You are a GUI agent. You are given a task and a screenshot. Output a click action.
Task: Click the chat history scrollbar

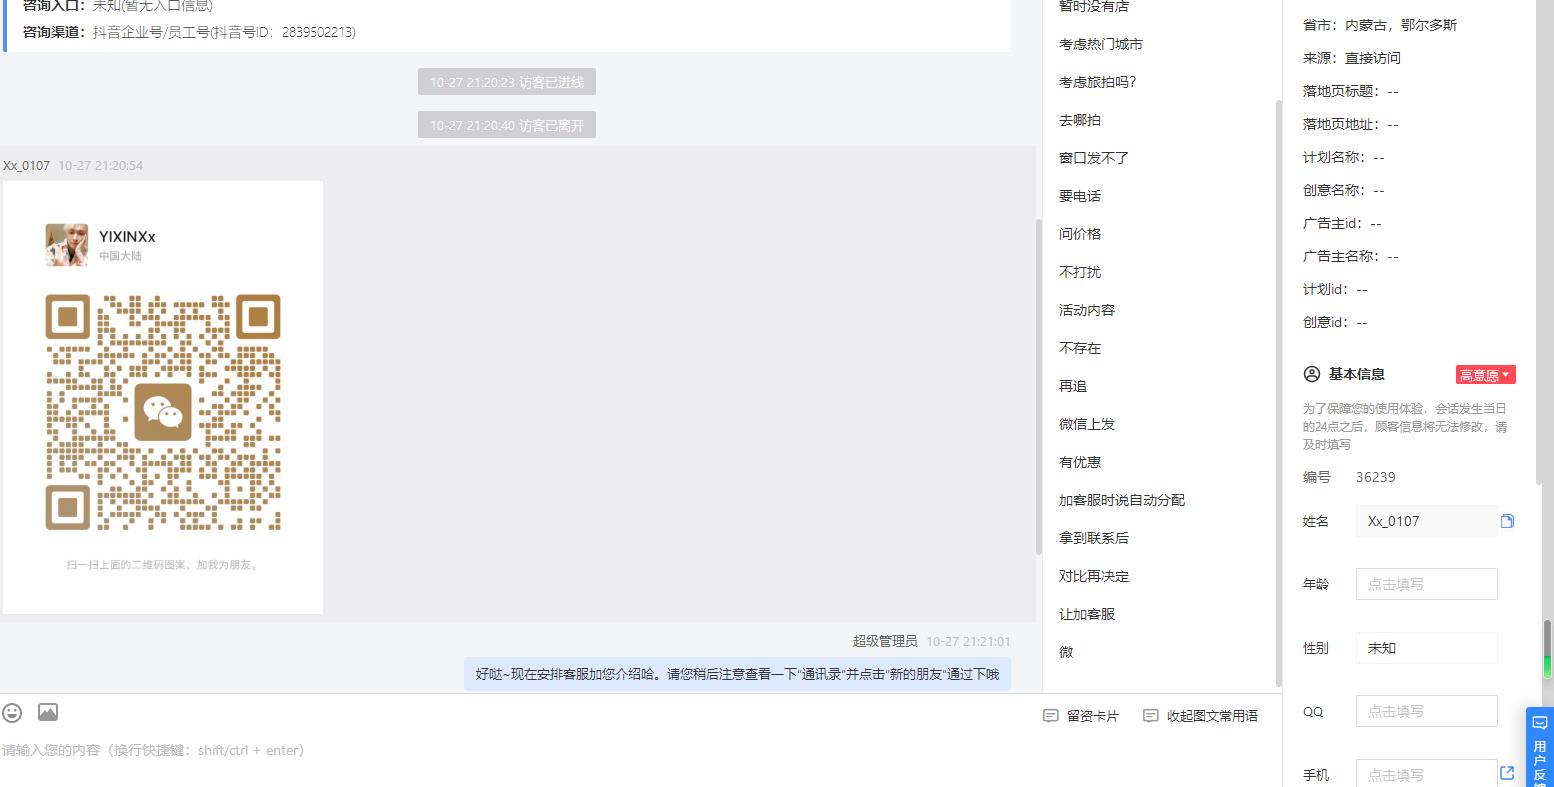1039,387
